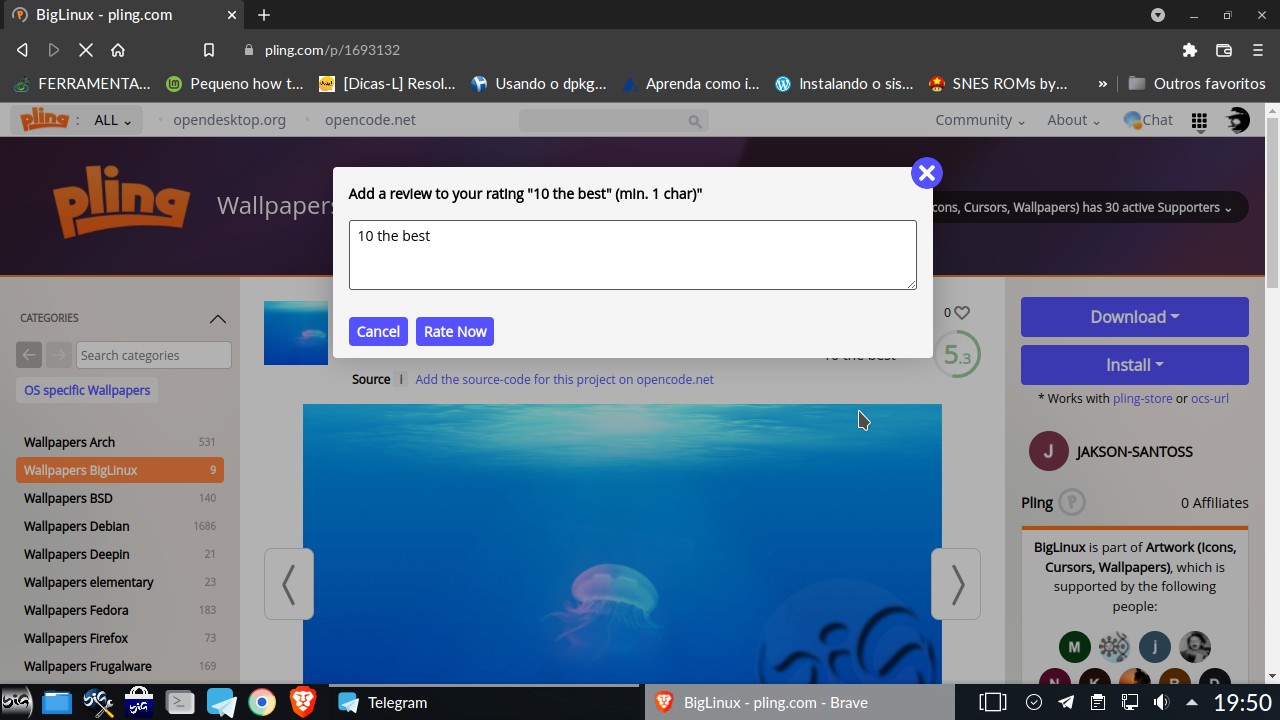
Task: Open the Brave wallet icon
Action: pyautogui.click(x=1223, y=50)
